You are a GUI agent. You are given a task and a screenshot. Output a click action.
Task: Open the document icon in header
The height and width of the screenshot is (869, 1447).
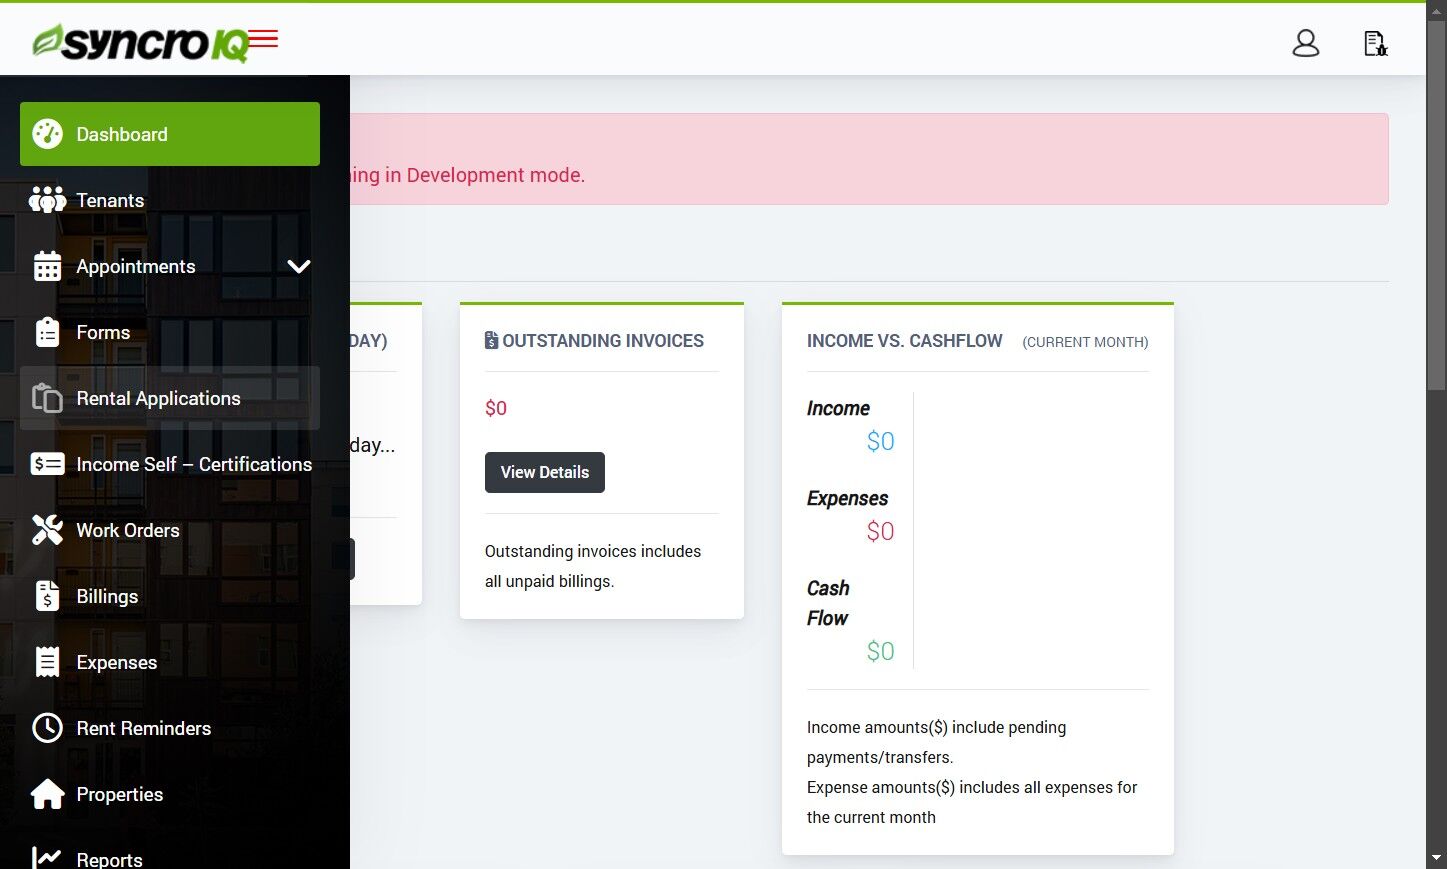point(1376,43)
